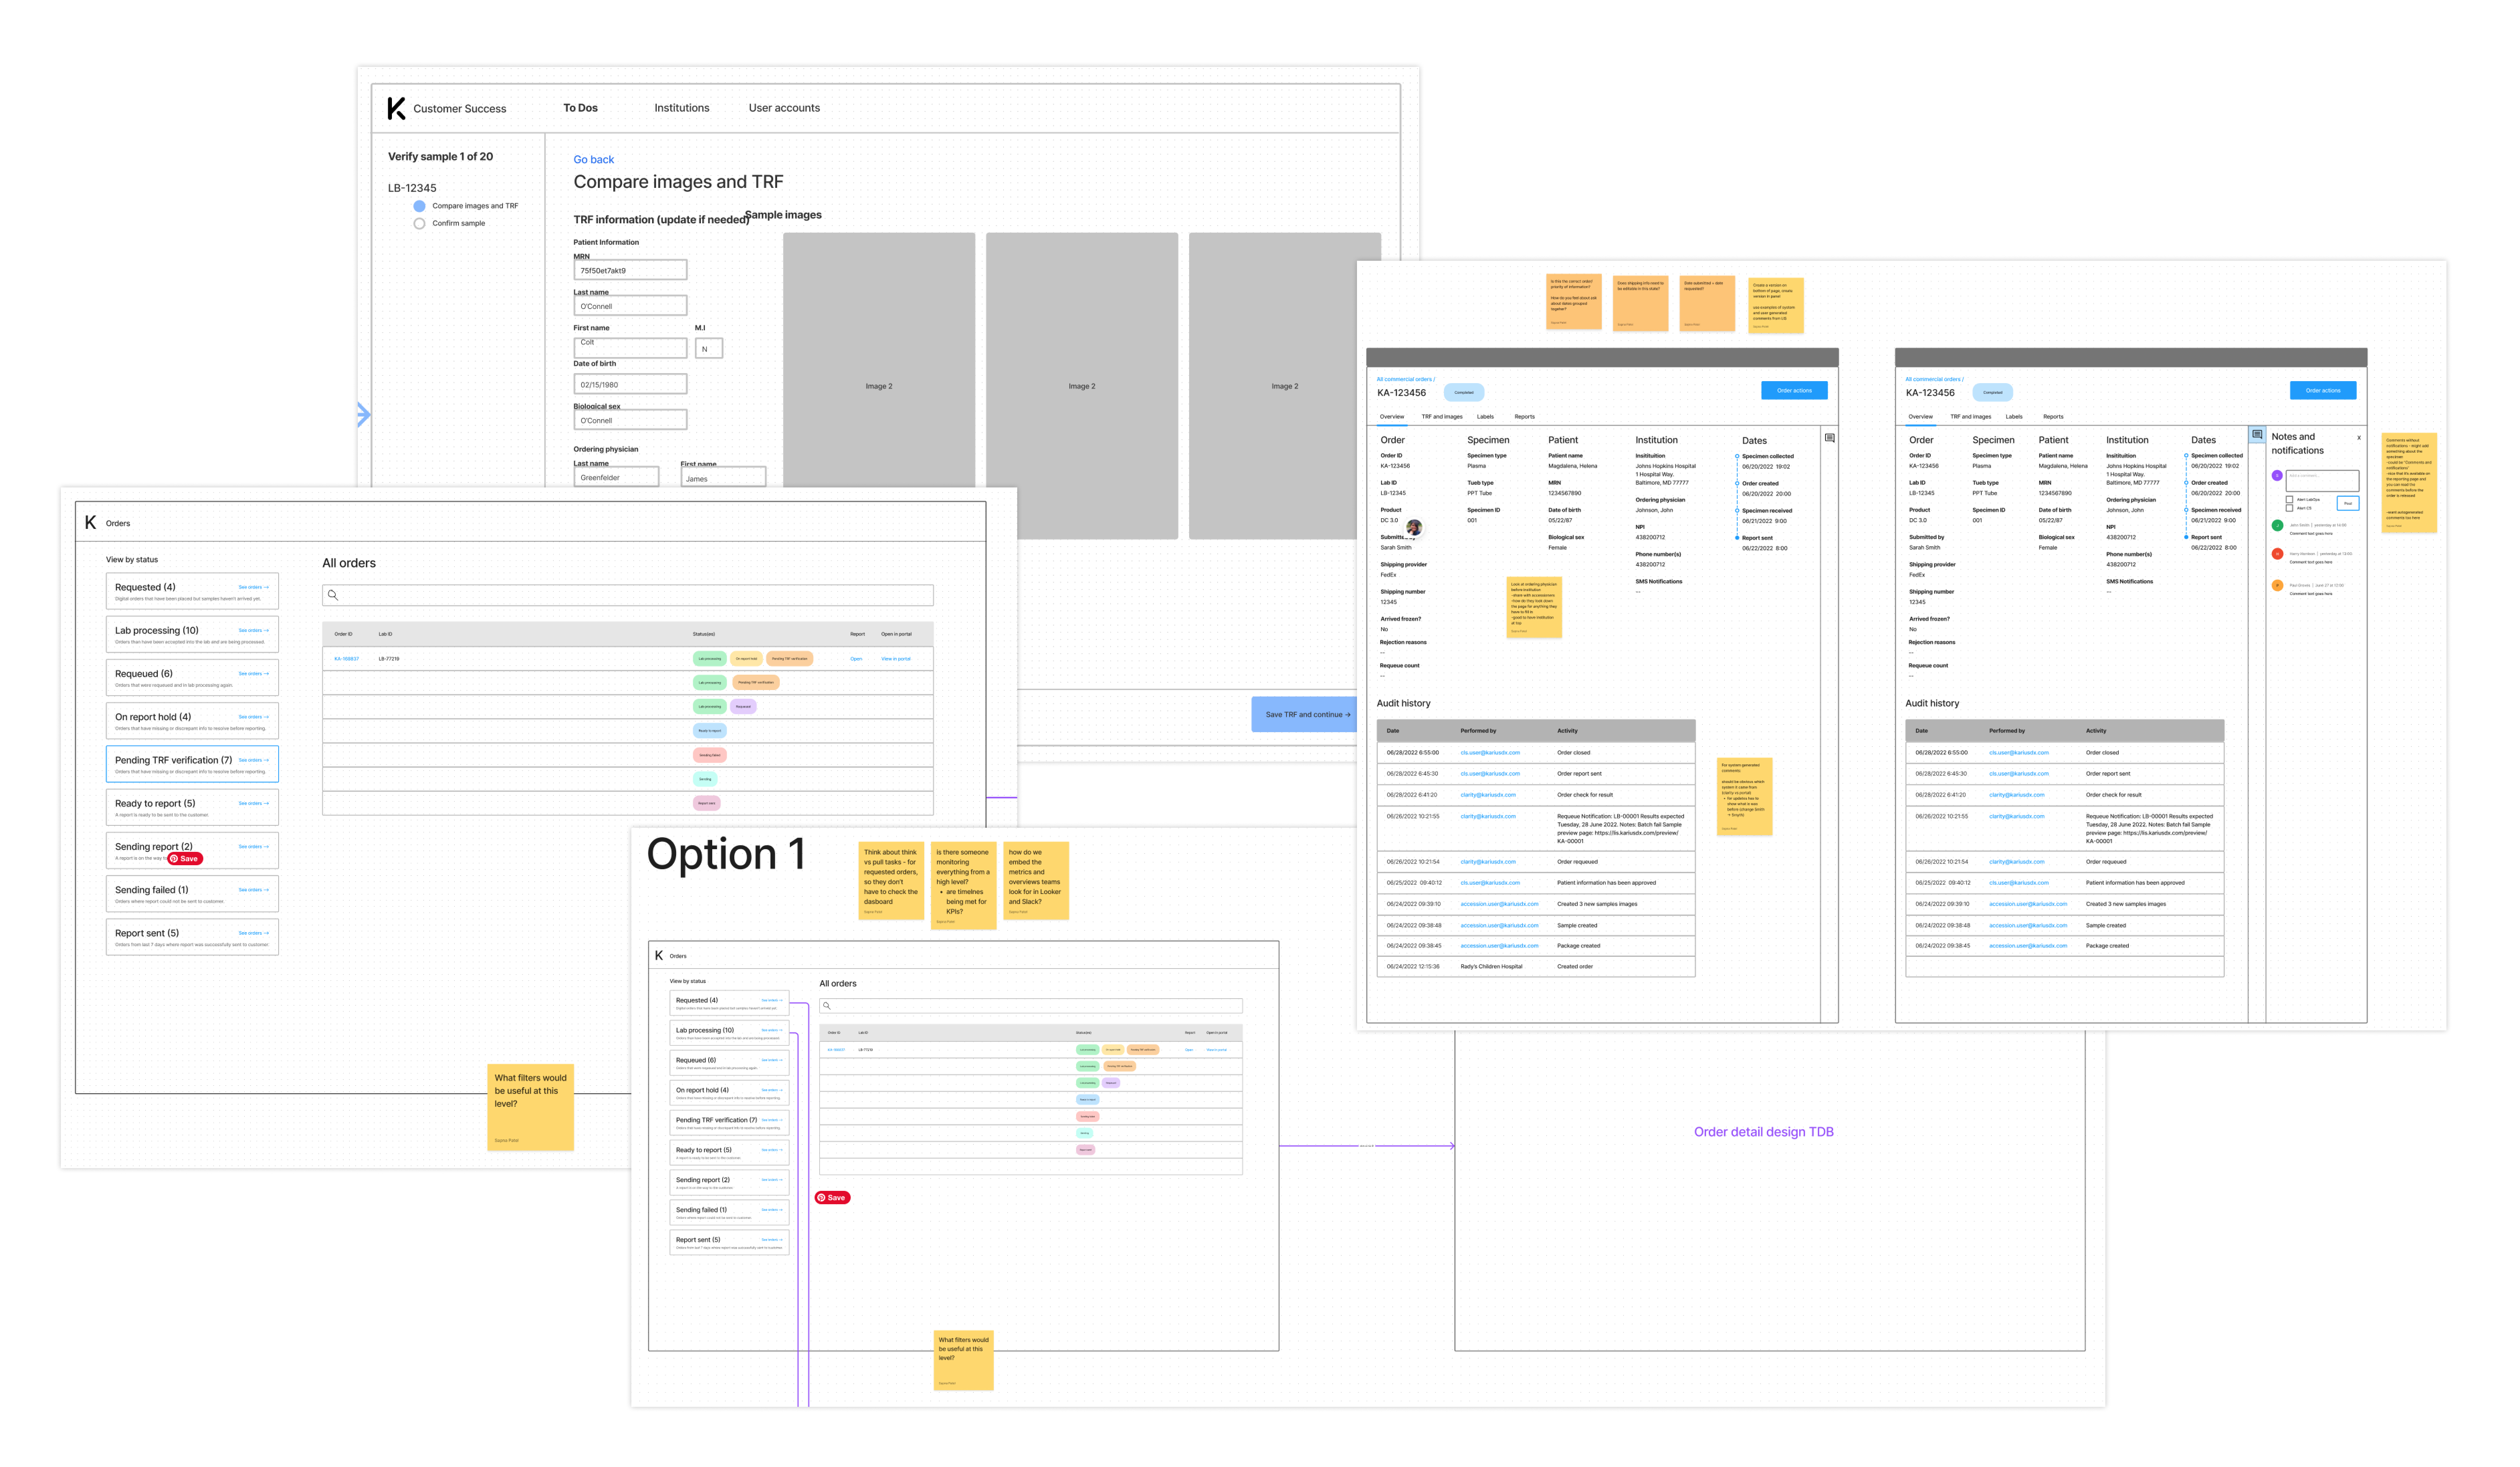
Task: Click the MRN field containing 75f50et7akt9
Action: pyautogui.click(x=630, y=270)
